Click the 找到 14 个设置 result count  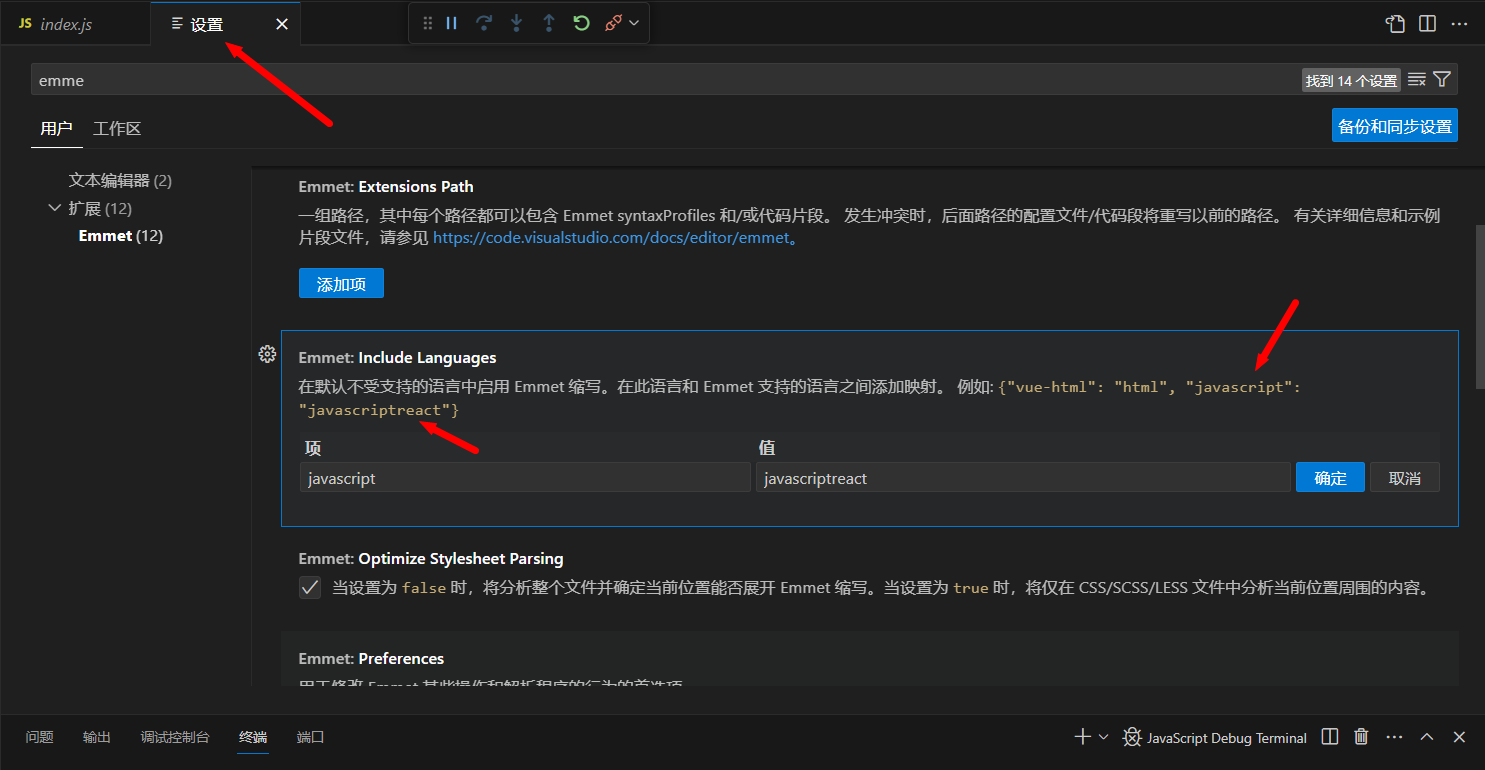(1351, 81)
